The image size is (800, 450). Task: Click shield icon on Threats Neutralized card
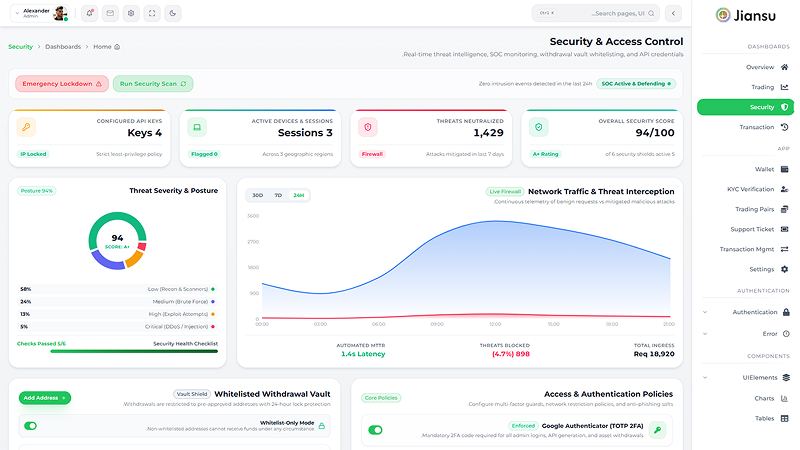(x=368, y=127)
